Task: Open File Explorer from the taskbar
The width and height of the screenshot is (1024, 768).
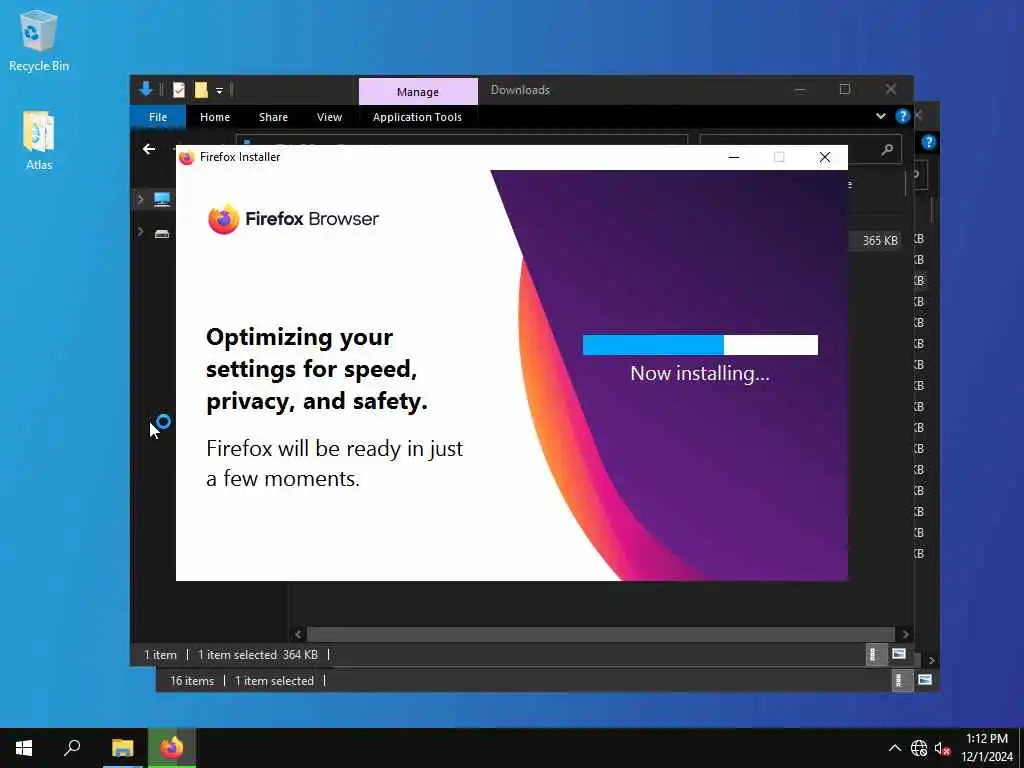Action: pyautogui.click(x=122, y=748)
